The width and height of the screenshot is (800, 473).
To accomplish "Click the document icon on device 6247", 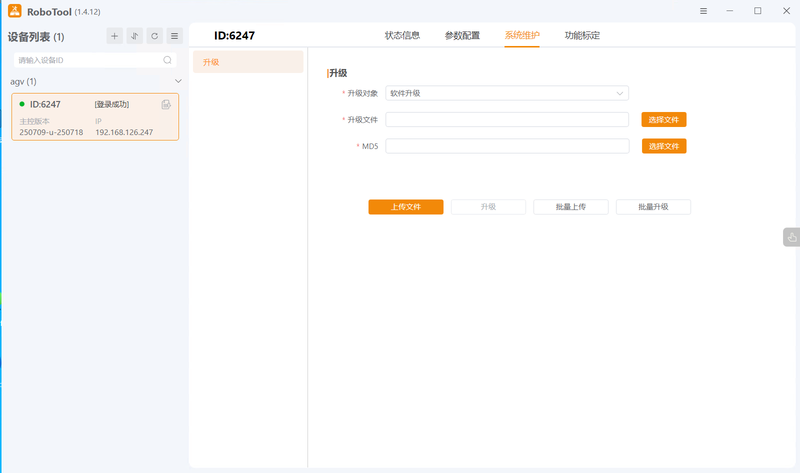I will coord(166,104).
